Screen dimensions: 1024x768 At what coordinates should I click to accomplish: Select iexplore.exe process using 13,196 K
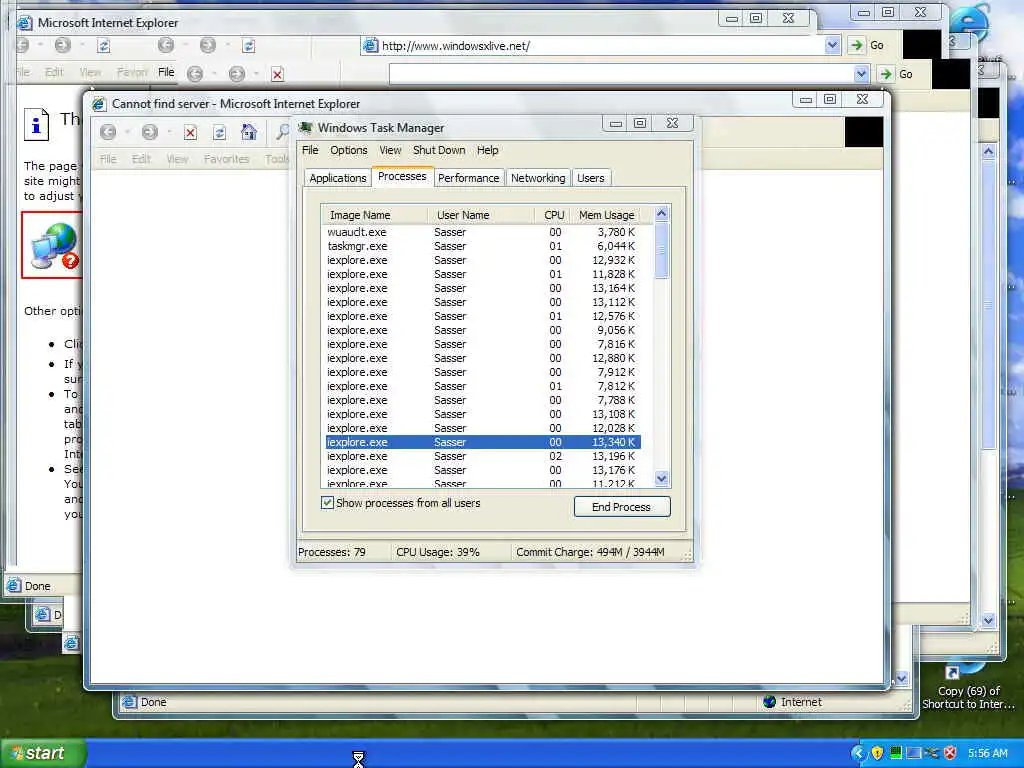pos(483,456)
